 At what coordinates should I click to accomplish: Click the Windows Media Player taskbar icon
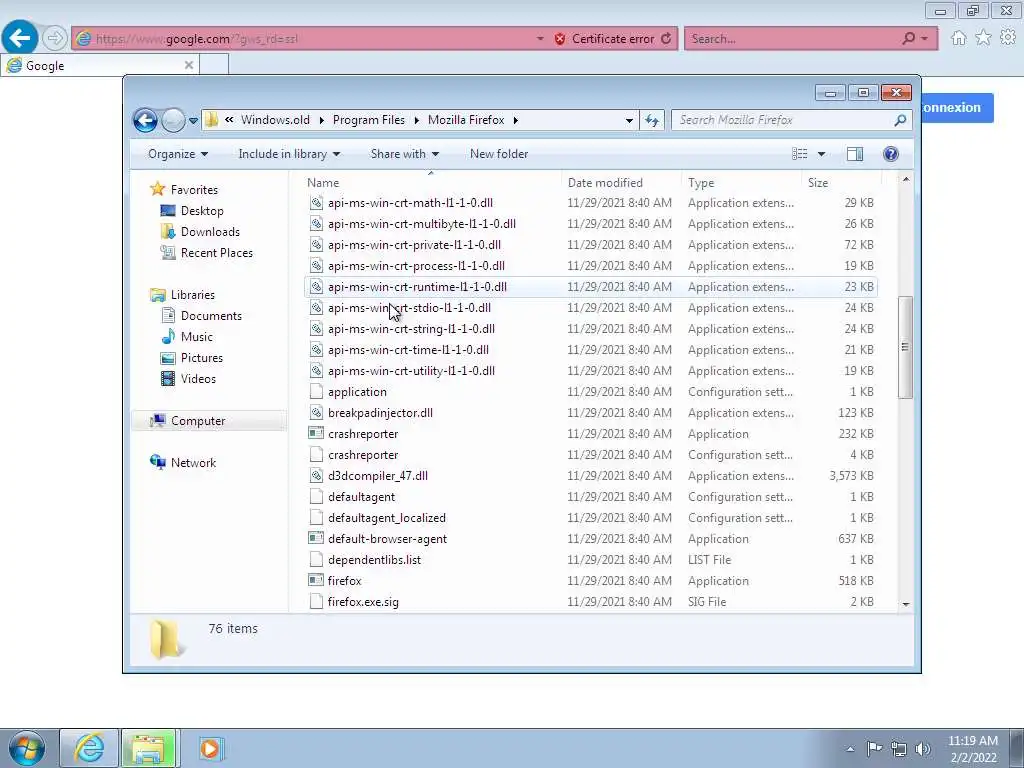point(210,748)
